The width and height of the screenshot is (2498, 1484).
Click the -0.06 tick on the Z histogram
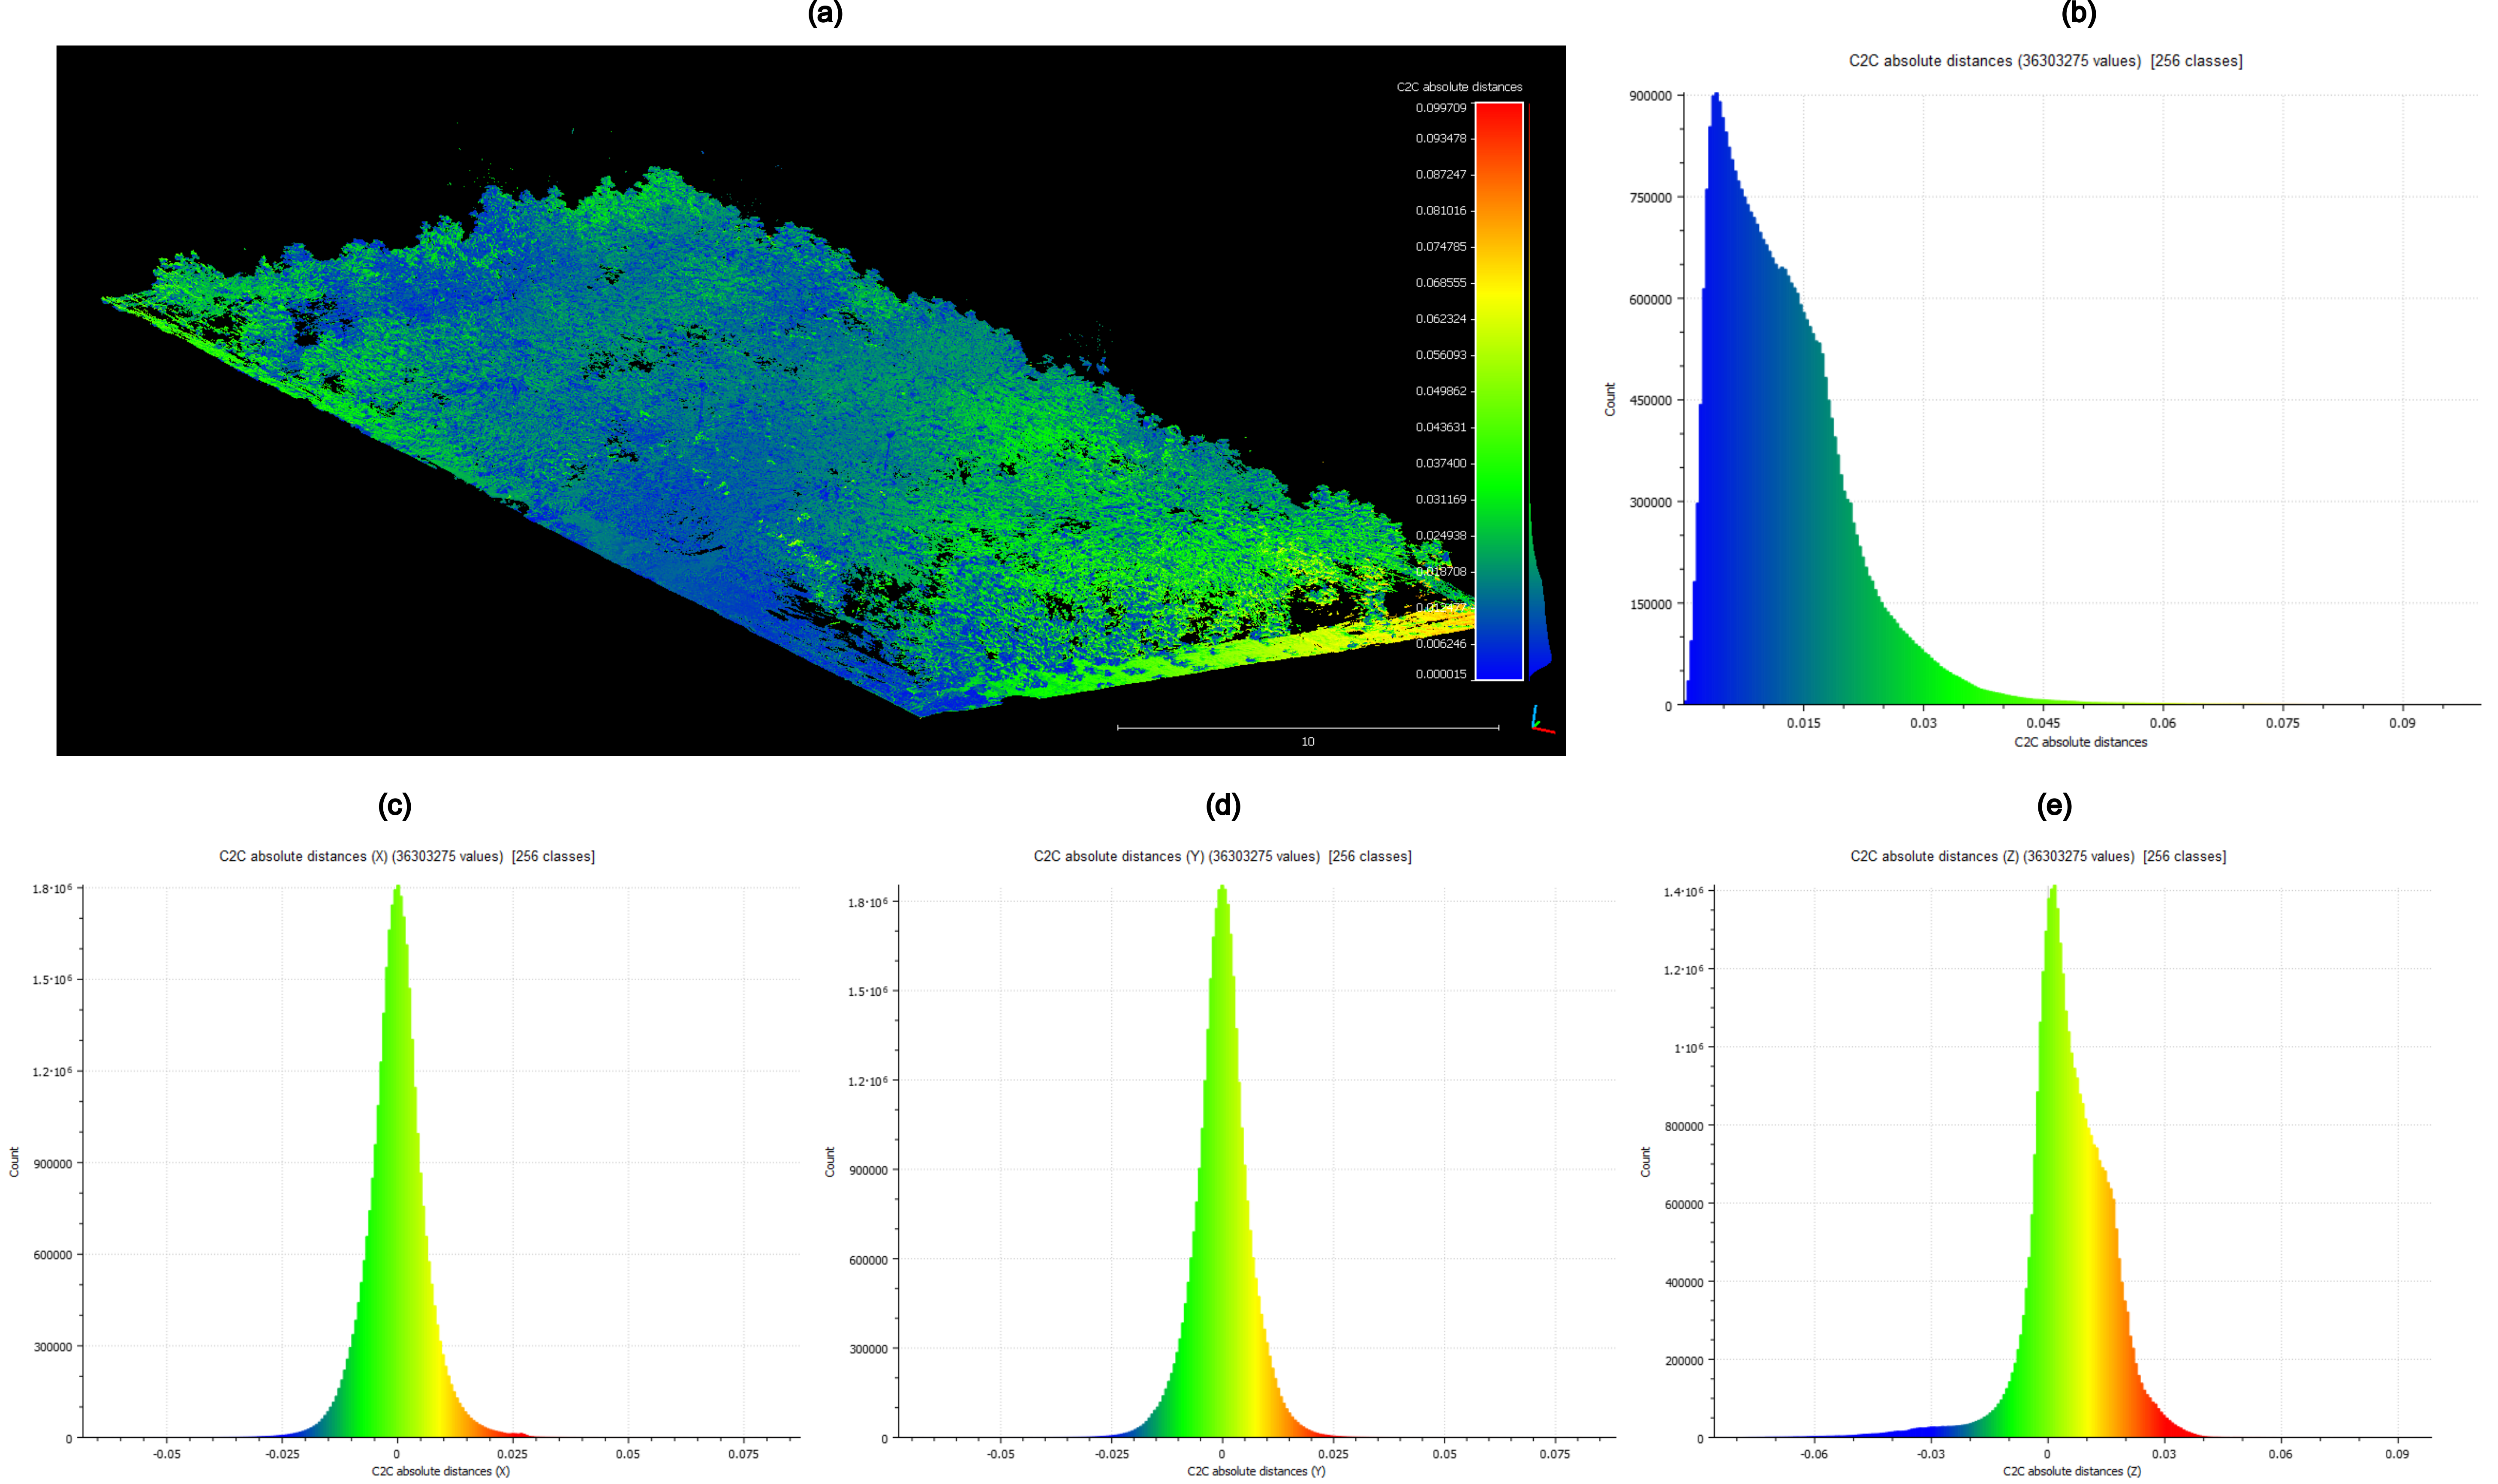(1814, 1454)
